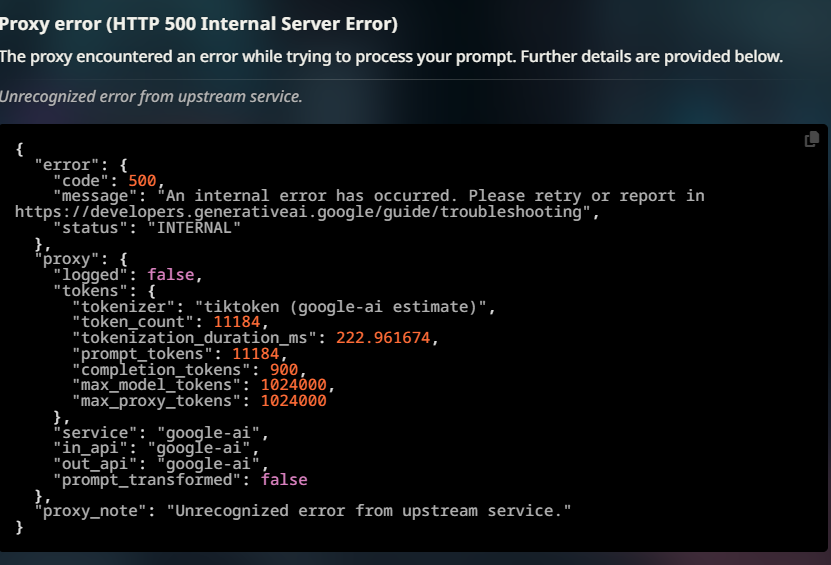This screenshot has height=565, width=831.
Task: Click the "status": "INTERNAL" line
Action: point(147,228)
